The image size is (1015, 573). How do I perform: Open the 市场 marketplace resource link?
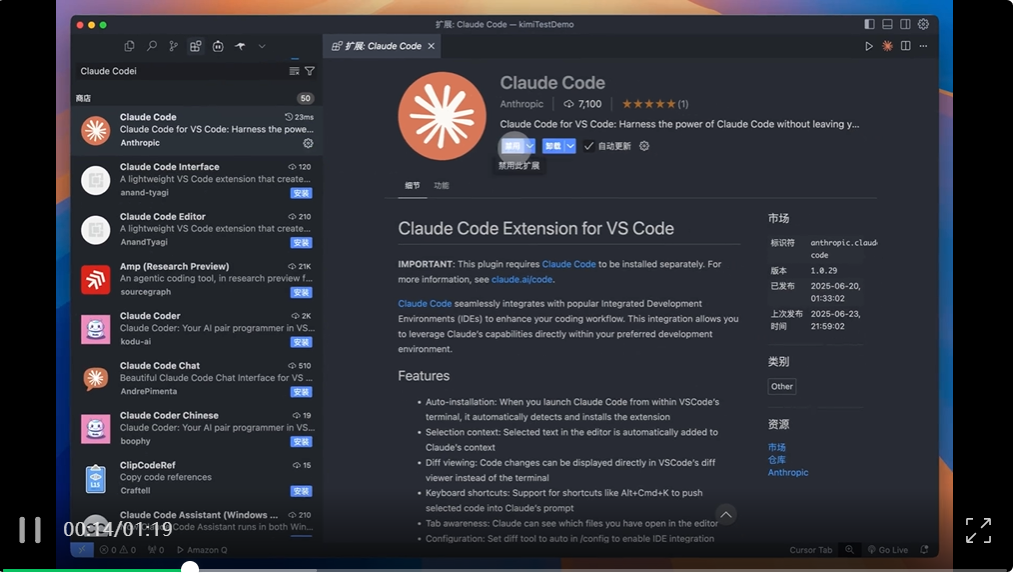pyautogui.click(x=777, y=447)
